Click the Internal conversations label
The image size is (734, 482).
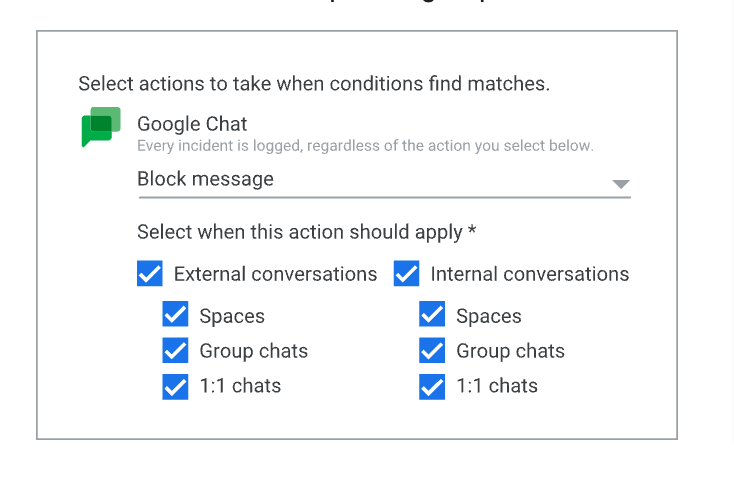tap(529, 274)
